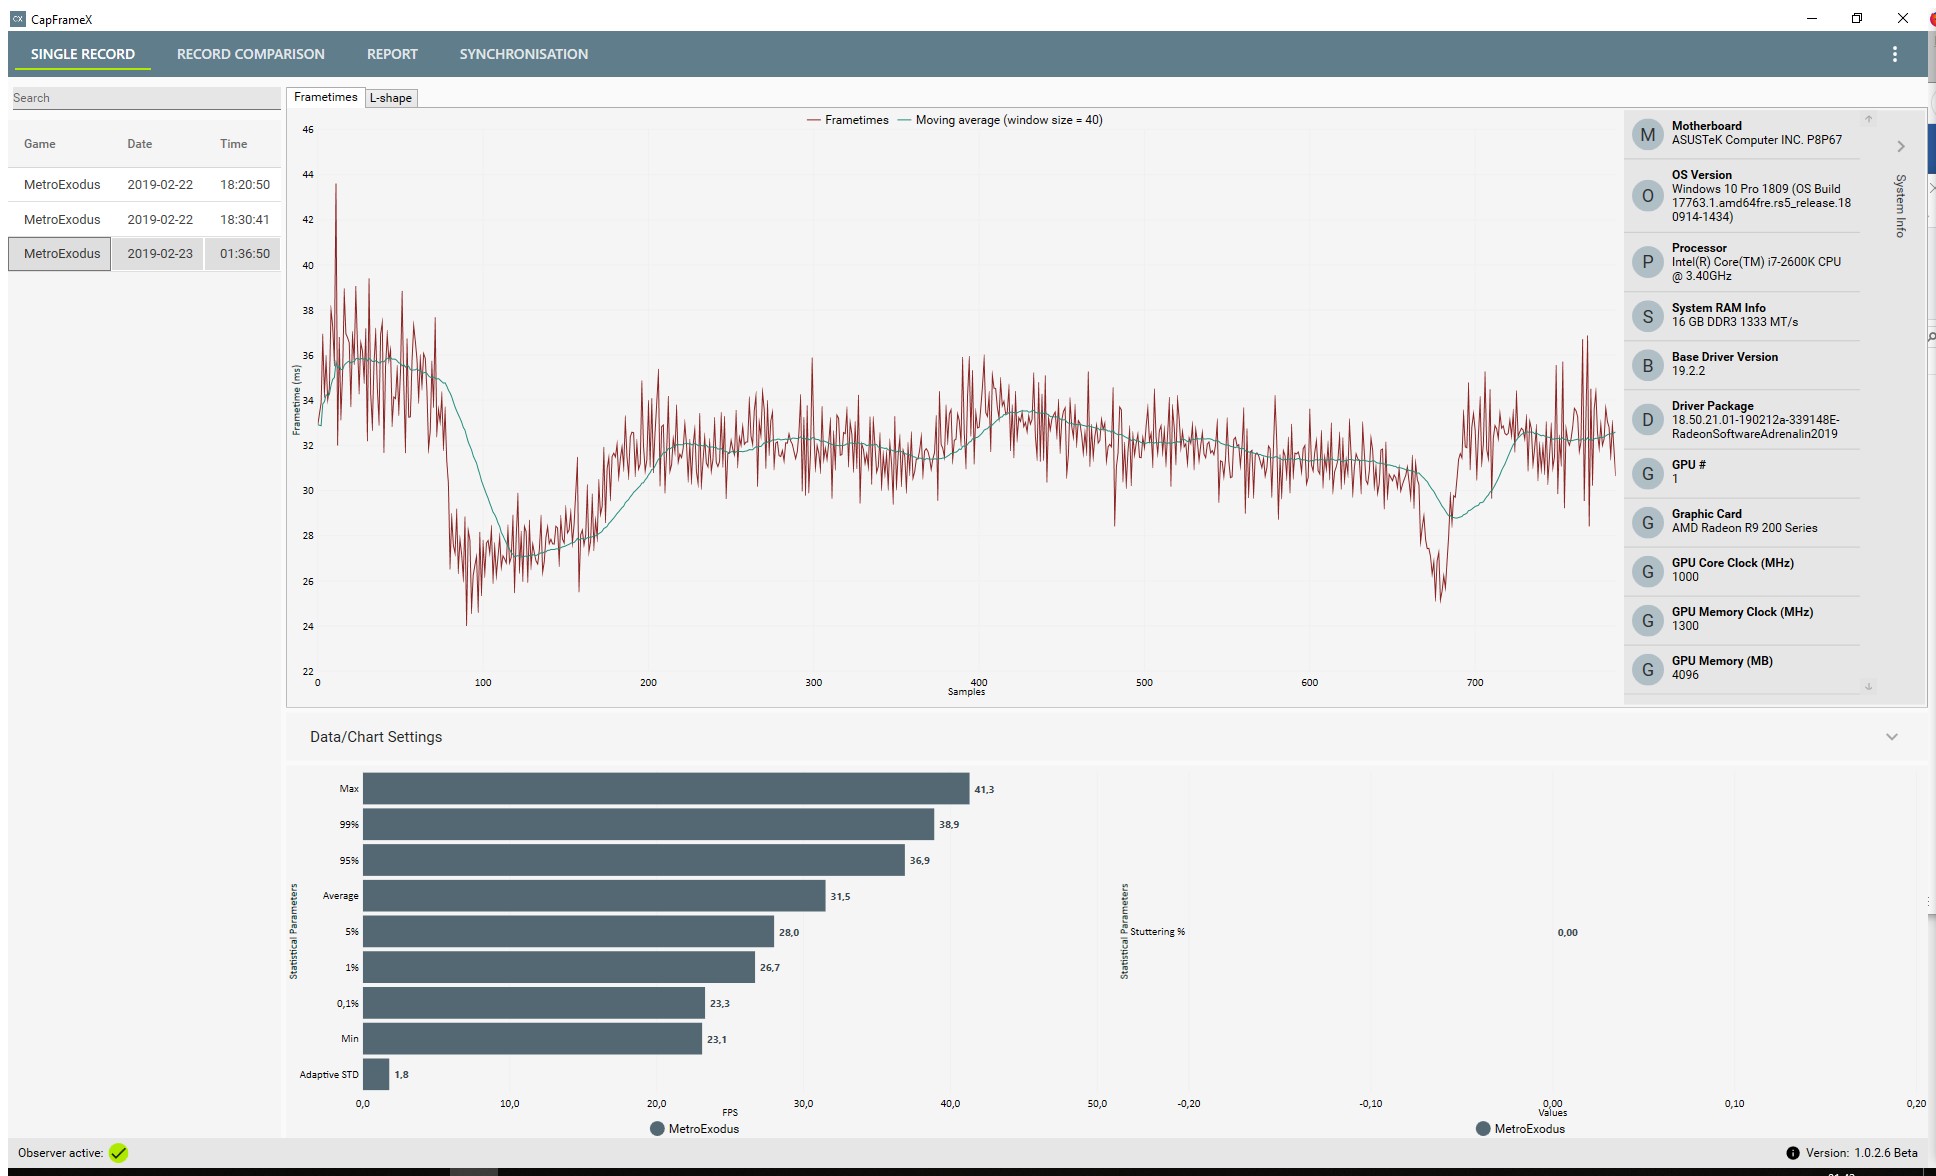
Task: Click the green Observer active checkmark
Action: (x=119, y=1153)
